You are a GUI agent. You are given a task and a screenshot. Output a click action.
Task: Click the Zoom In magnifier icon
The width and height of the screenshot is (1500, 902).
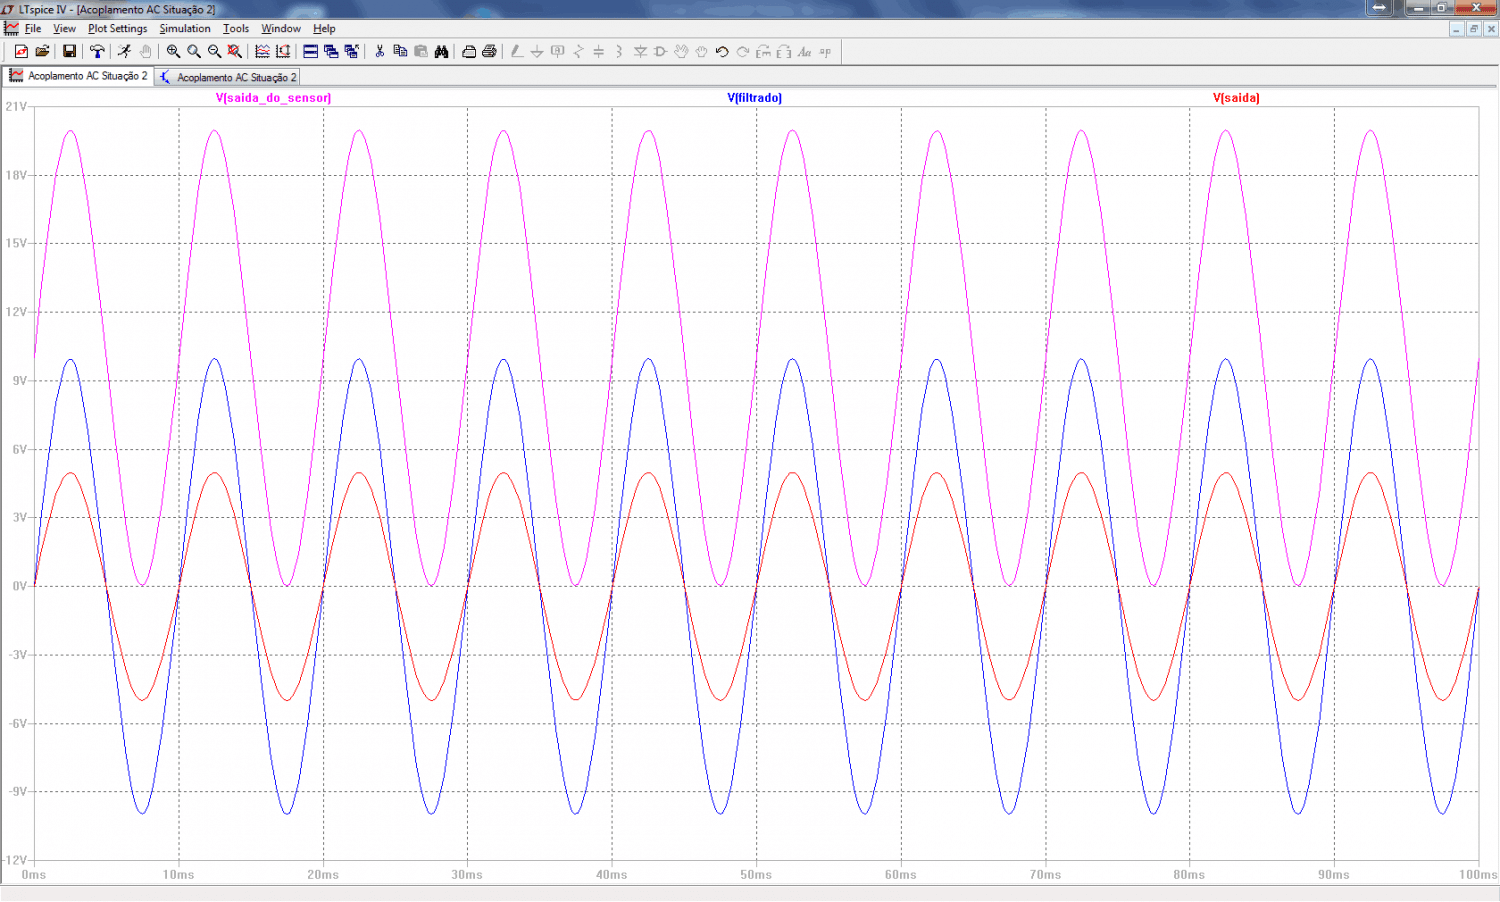[173, 51]
